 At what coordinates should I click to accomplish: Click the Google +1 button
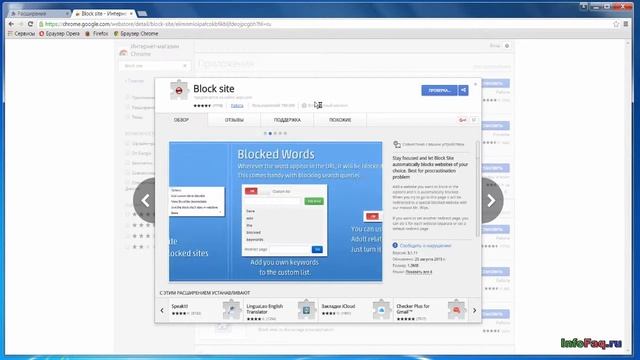(463, 120)
